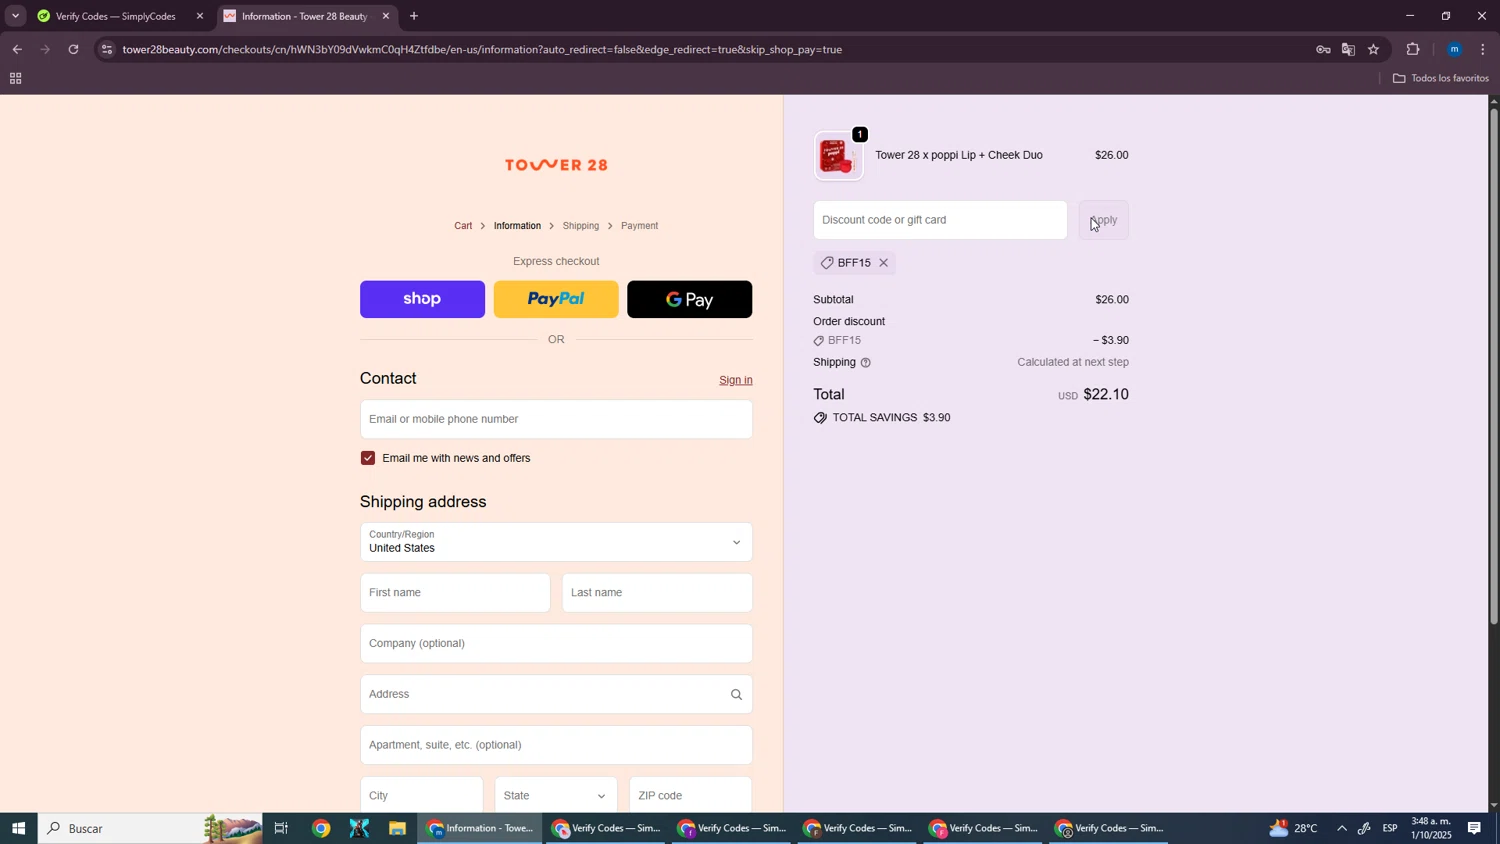Open Information - Tower taskbar window

[481, 828]
